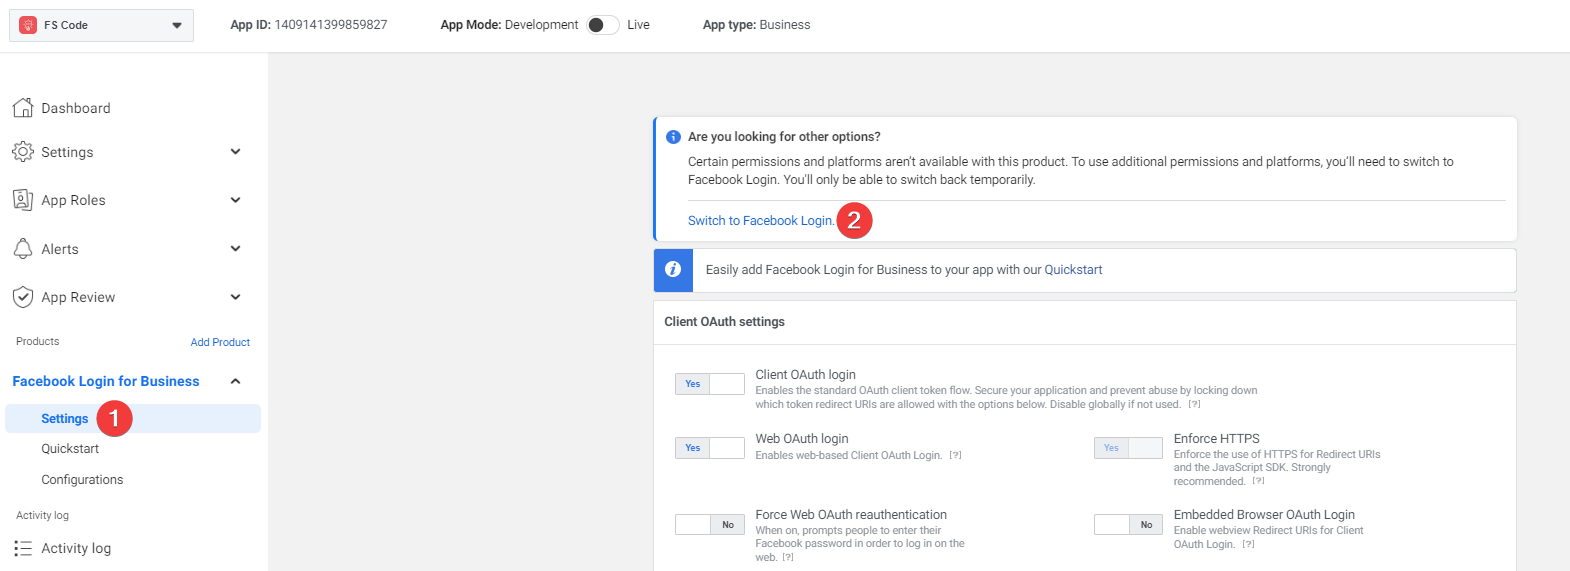Open Configurations in the sidebar
This screenshot has height=571, width=1570.
[x=82, y=480]
